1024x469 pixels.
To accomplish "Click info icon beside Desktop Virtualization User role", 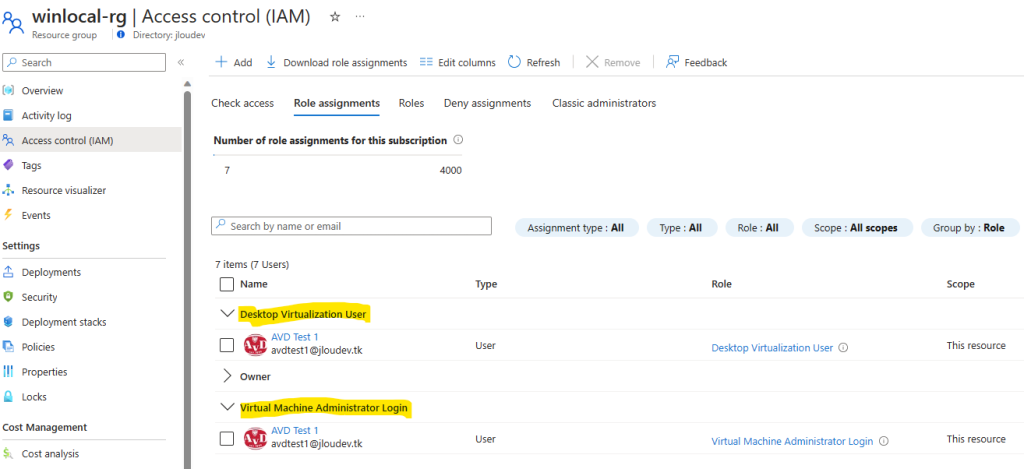I will [x=843, y=348].
